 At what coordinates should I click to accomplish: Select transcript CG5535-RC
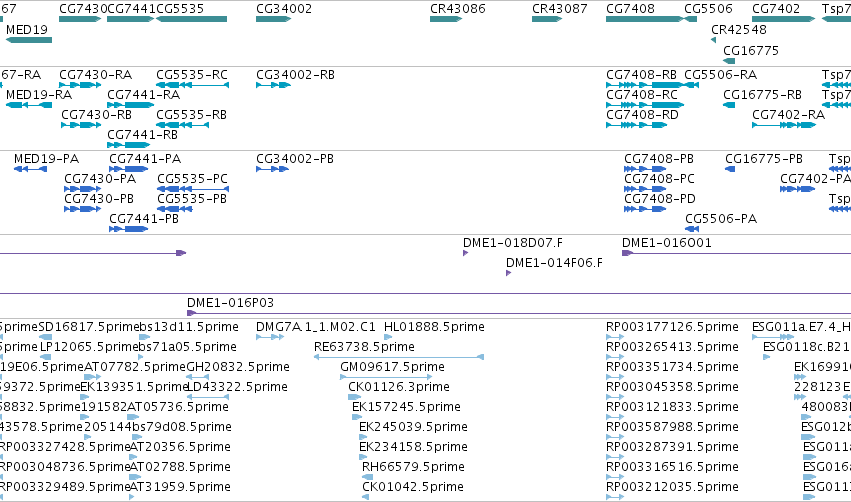pyautogui.click(x=193, y=85)
